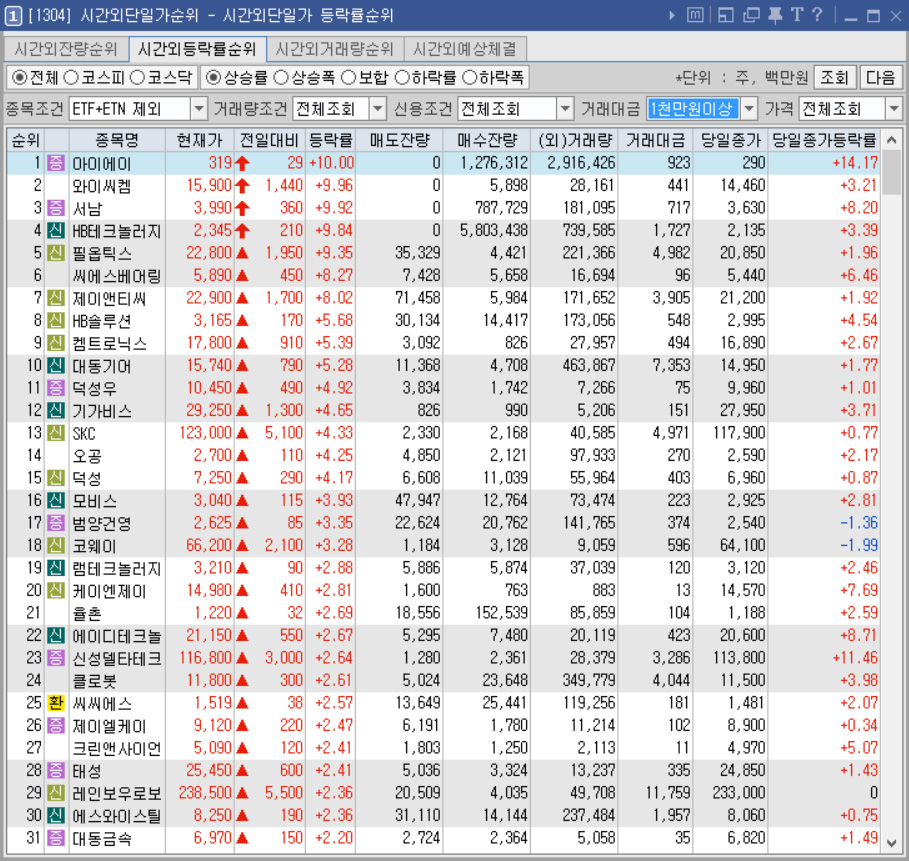This screenshot has width=909, height=861.
Task: Open font settings via the T icon
Action: click(796, 15)
